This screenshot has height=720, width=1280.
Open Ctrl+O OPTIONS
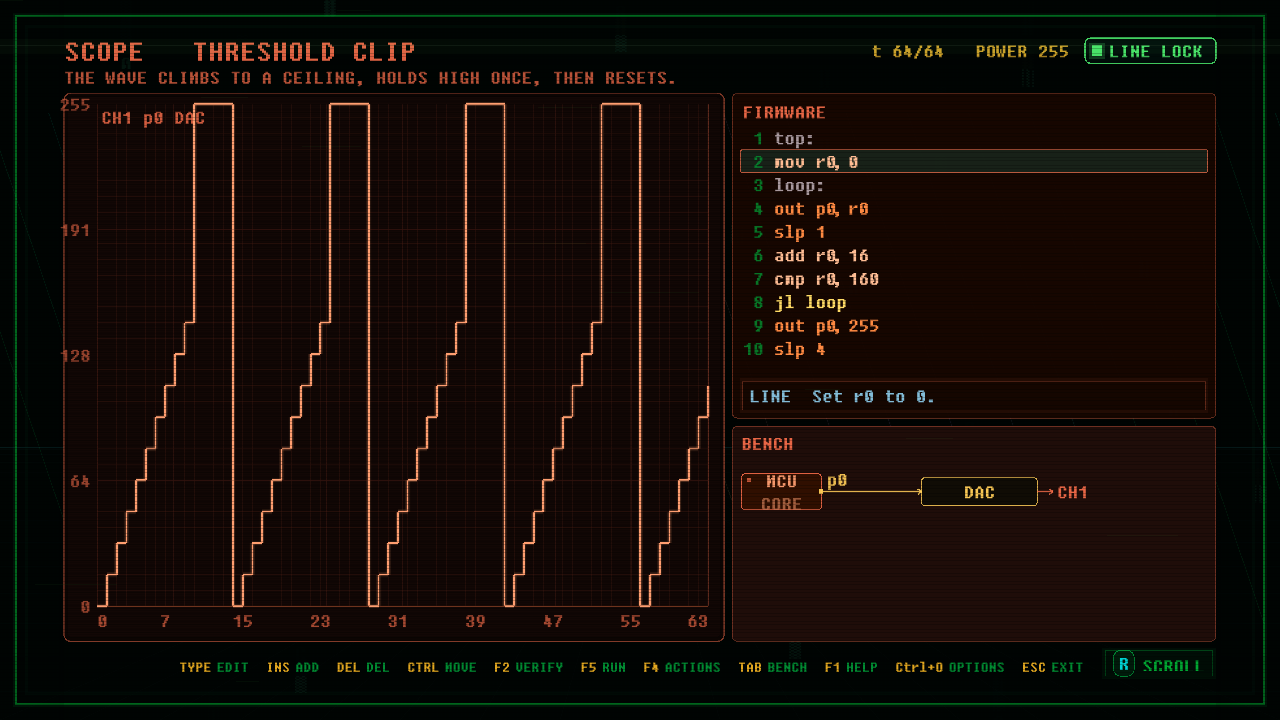[950, 667]
